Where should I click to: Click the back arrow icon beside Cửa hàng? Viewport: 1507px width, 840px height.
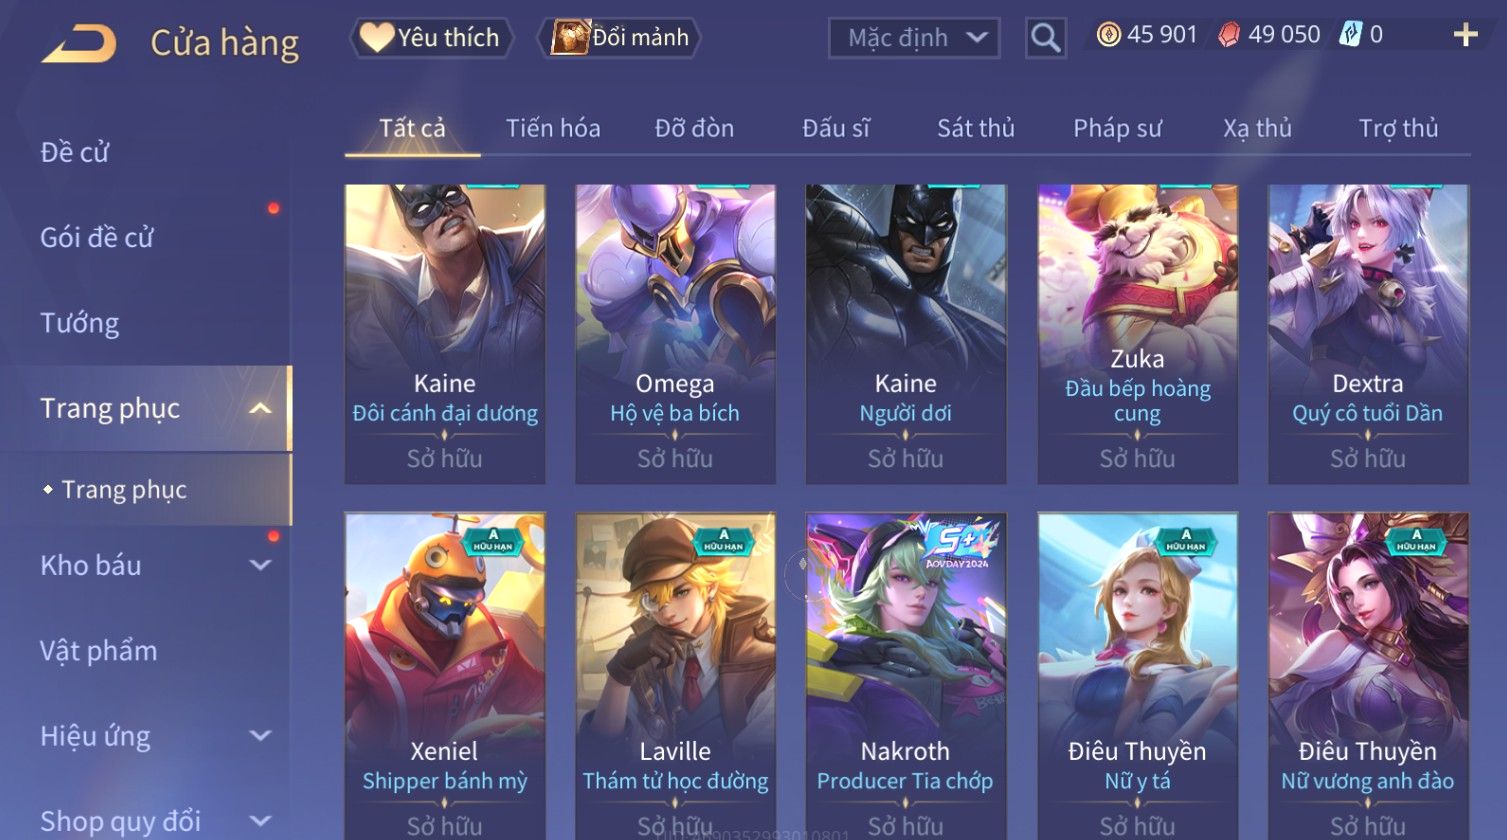tap(79, 43)
